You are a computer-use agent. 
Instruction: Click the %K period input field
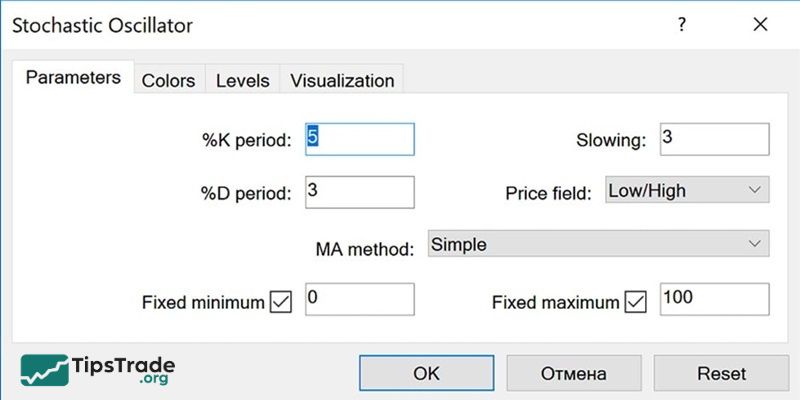[358, 139]
